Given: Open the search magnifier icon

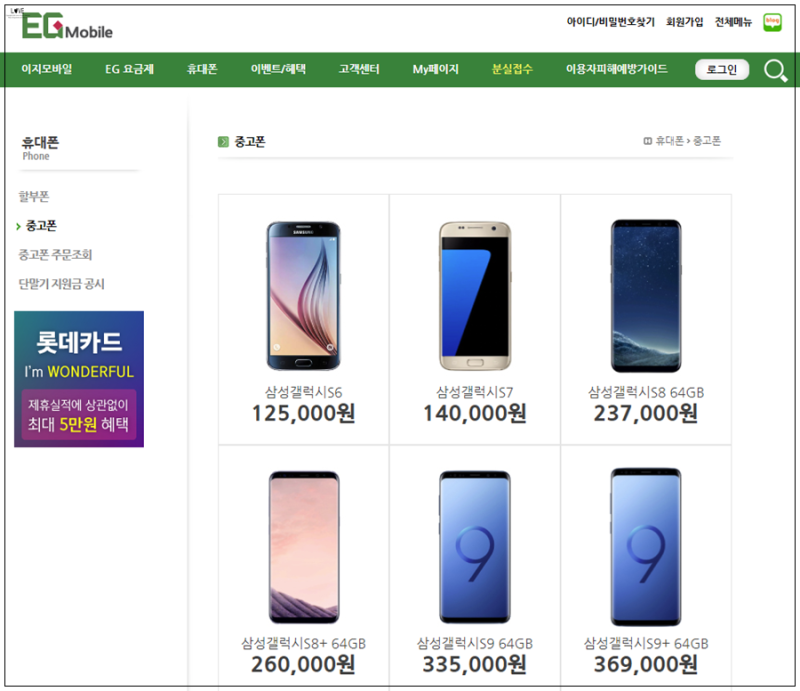Looking at the screenshot, I should point(776,70).
